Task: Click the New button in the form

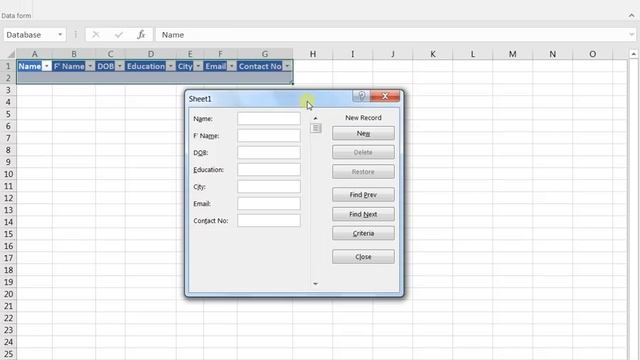Action: point(363,133)
